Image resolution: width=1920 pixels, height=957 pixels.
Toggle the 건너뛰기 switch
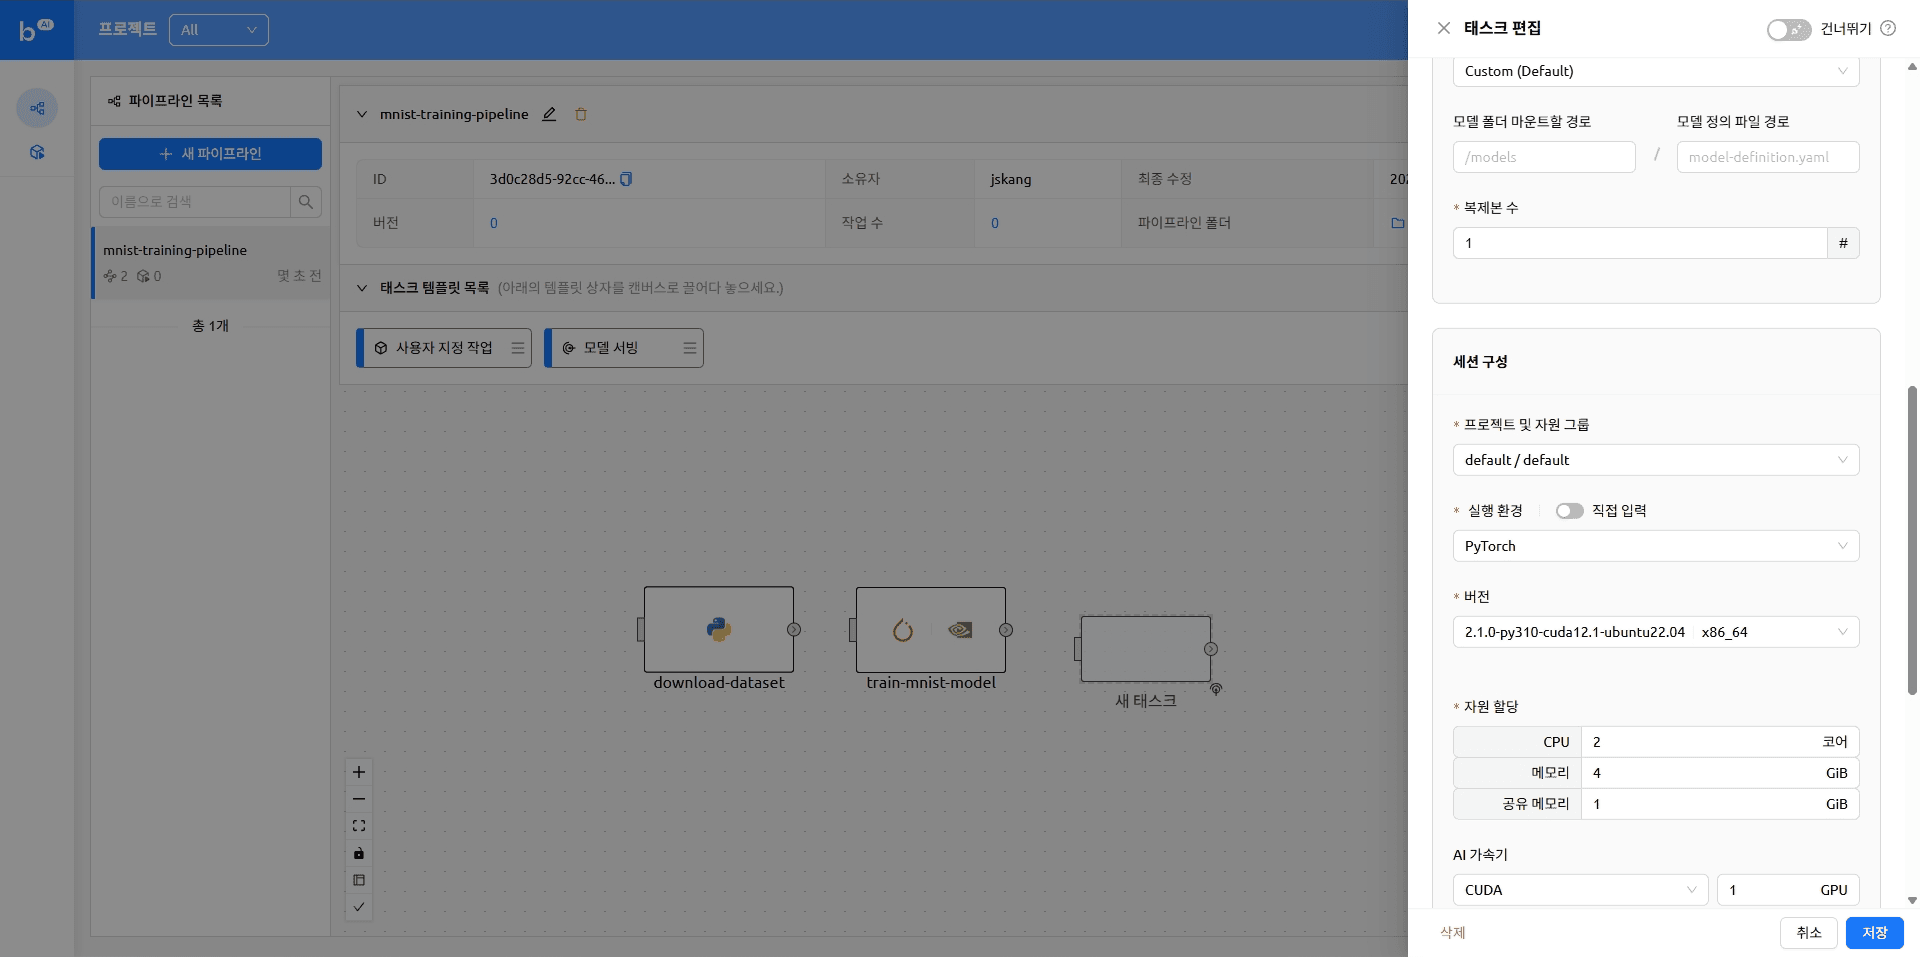click(1788, 29)
